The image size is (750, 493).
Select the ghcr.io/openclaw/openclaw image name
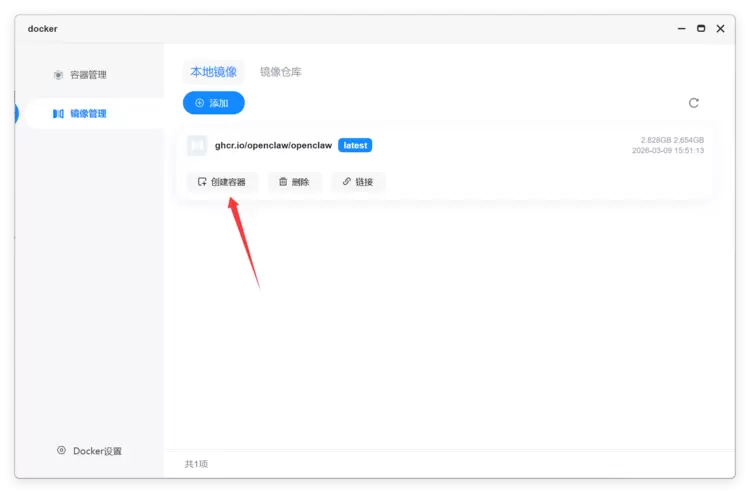tap(273, 145)
